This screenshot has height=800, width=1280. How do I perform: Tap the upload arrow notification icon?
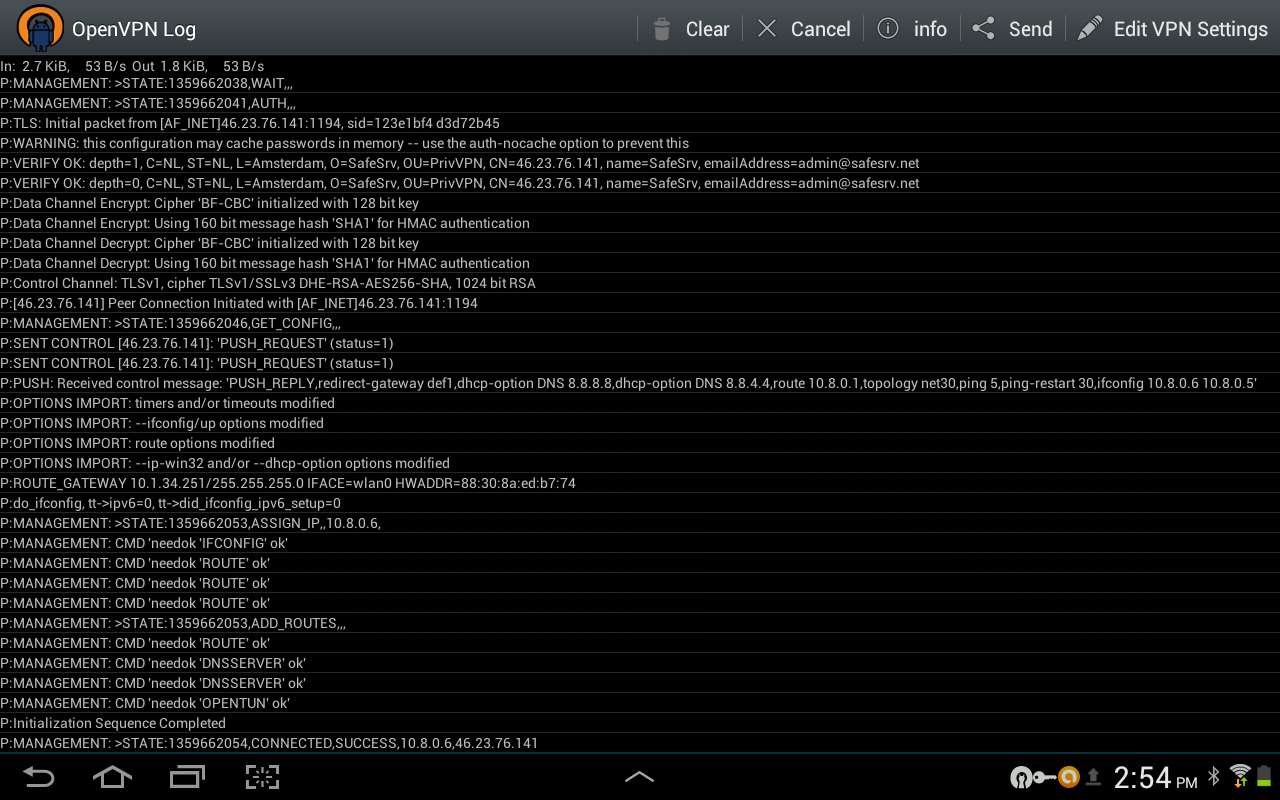click(1093, 777)
